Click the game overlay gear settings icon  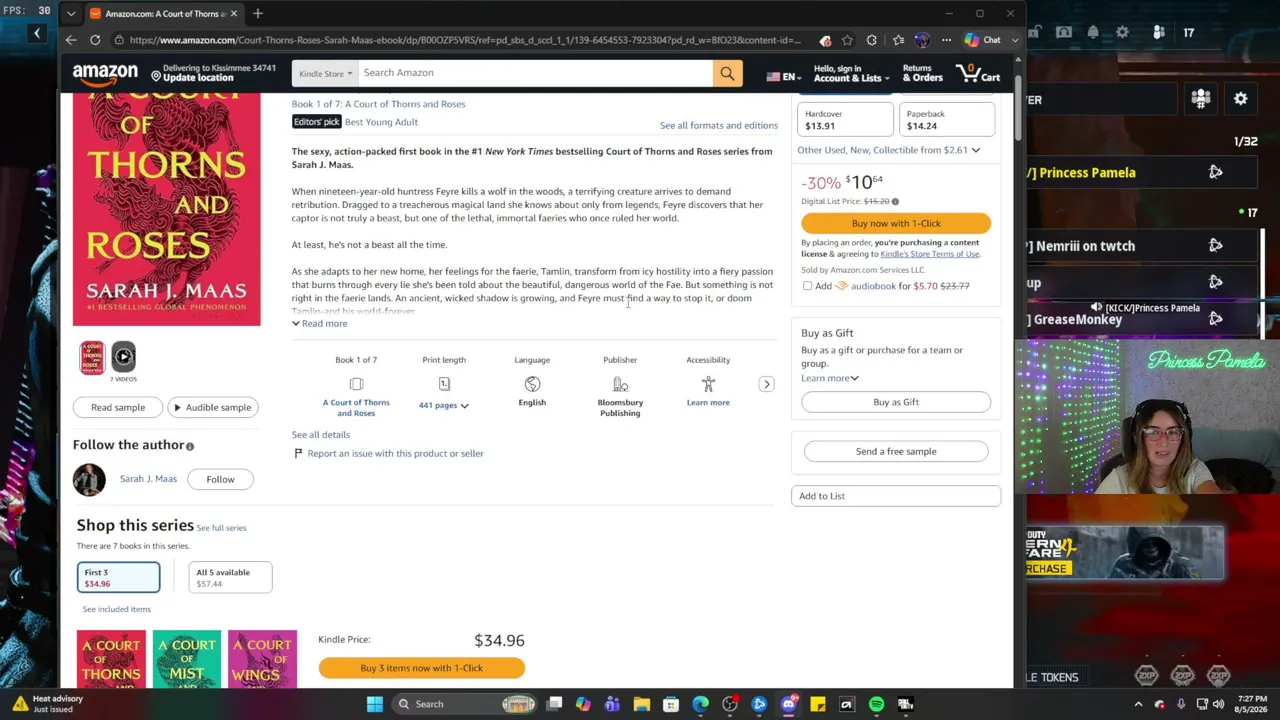point(1241,99)
